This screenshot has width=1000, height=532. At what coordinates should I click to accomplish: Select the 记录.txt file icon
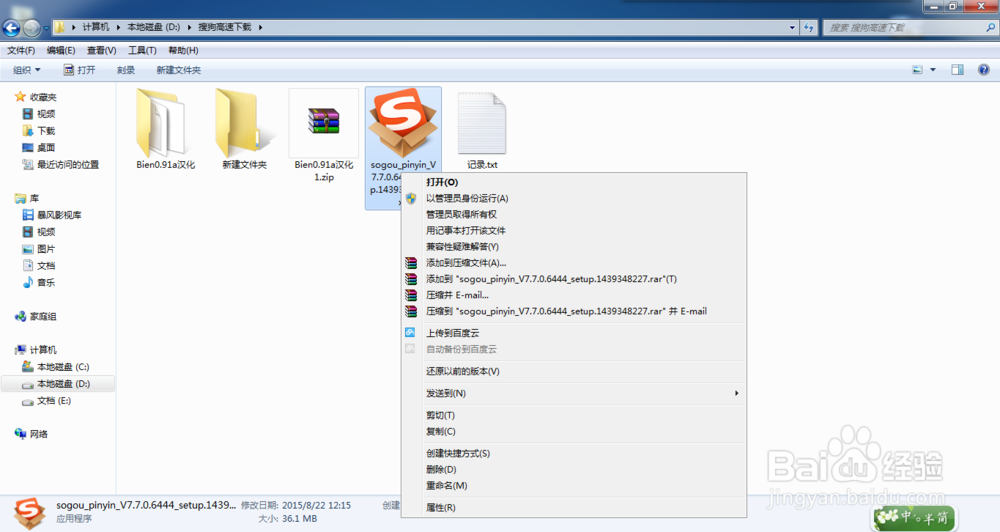(x=482, y=123)
